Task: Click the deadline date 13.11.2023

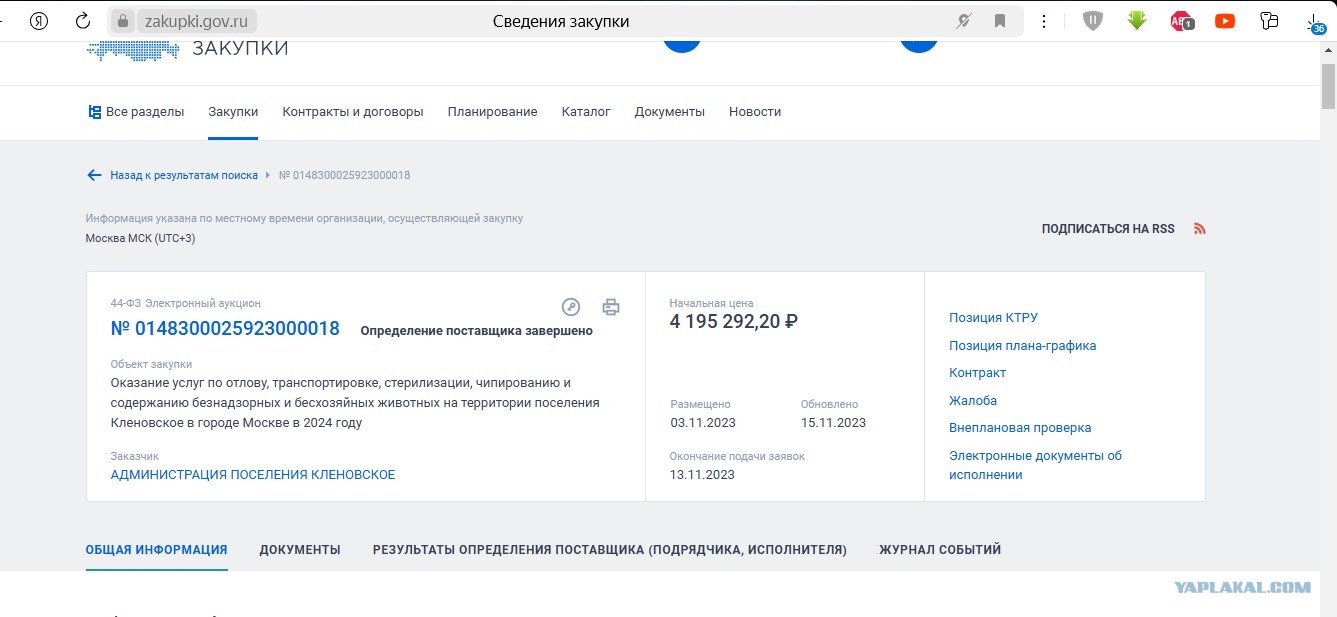Action: point(702,475)
